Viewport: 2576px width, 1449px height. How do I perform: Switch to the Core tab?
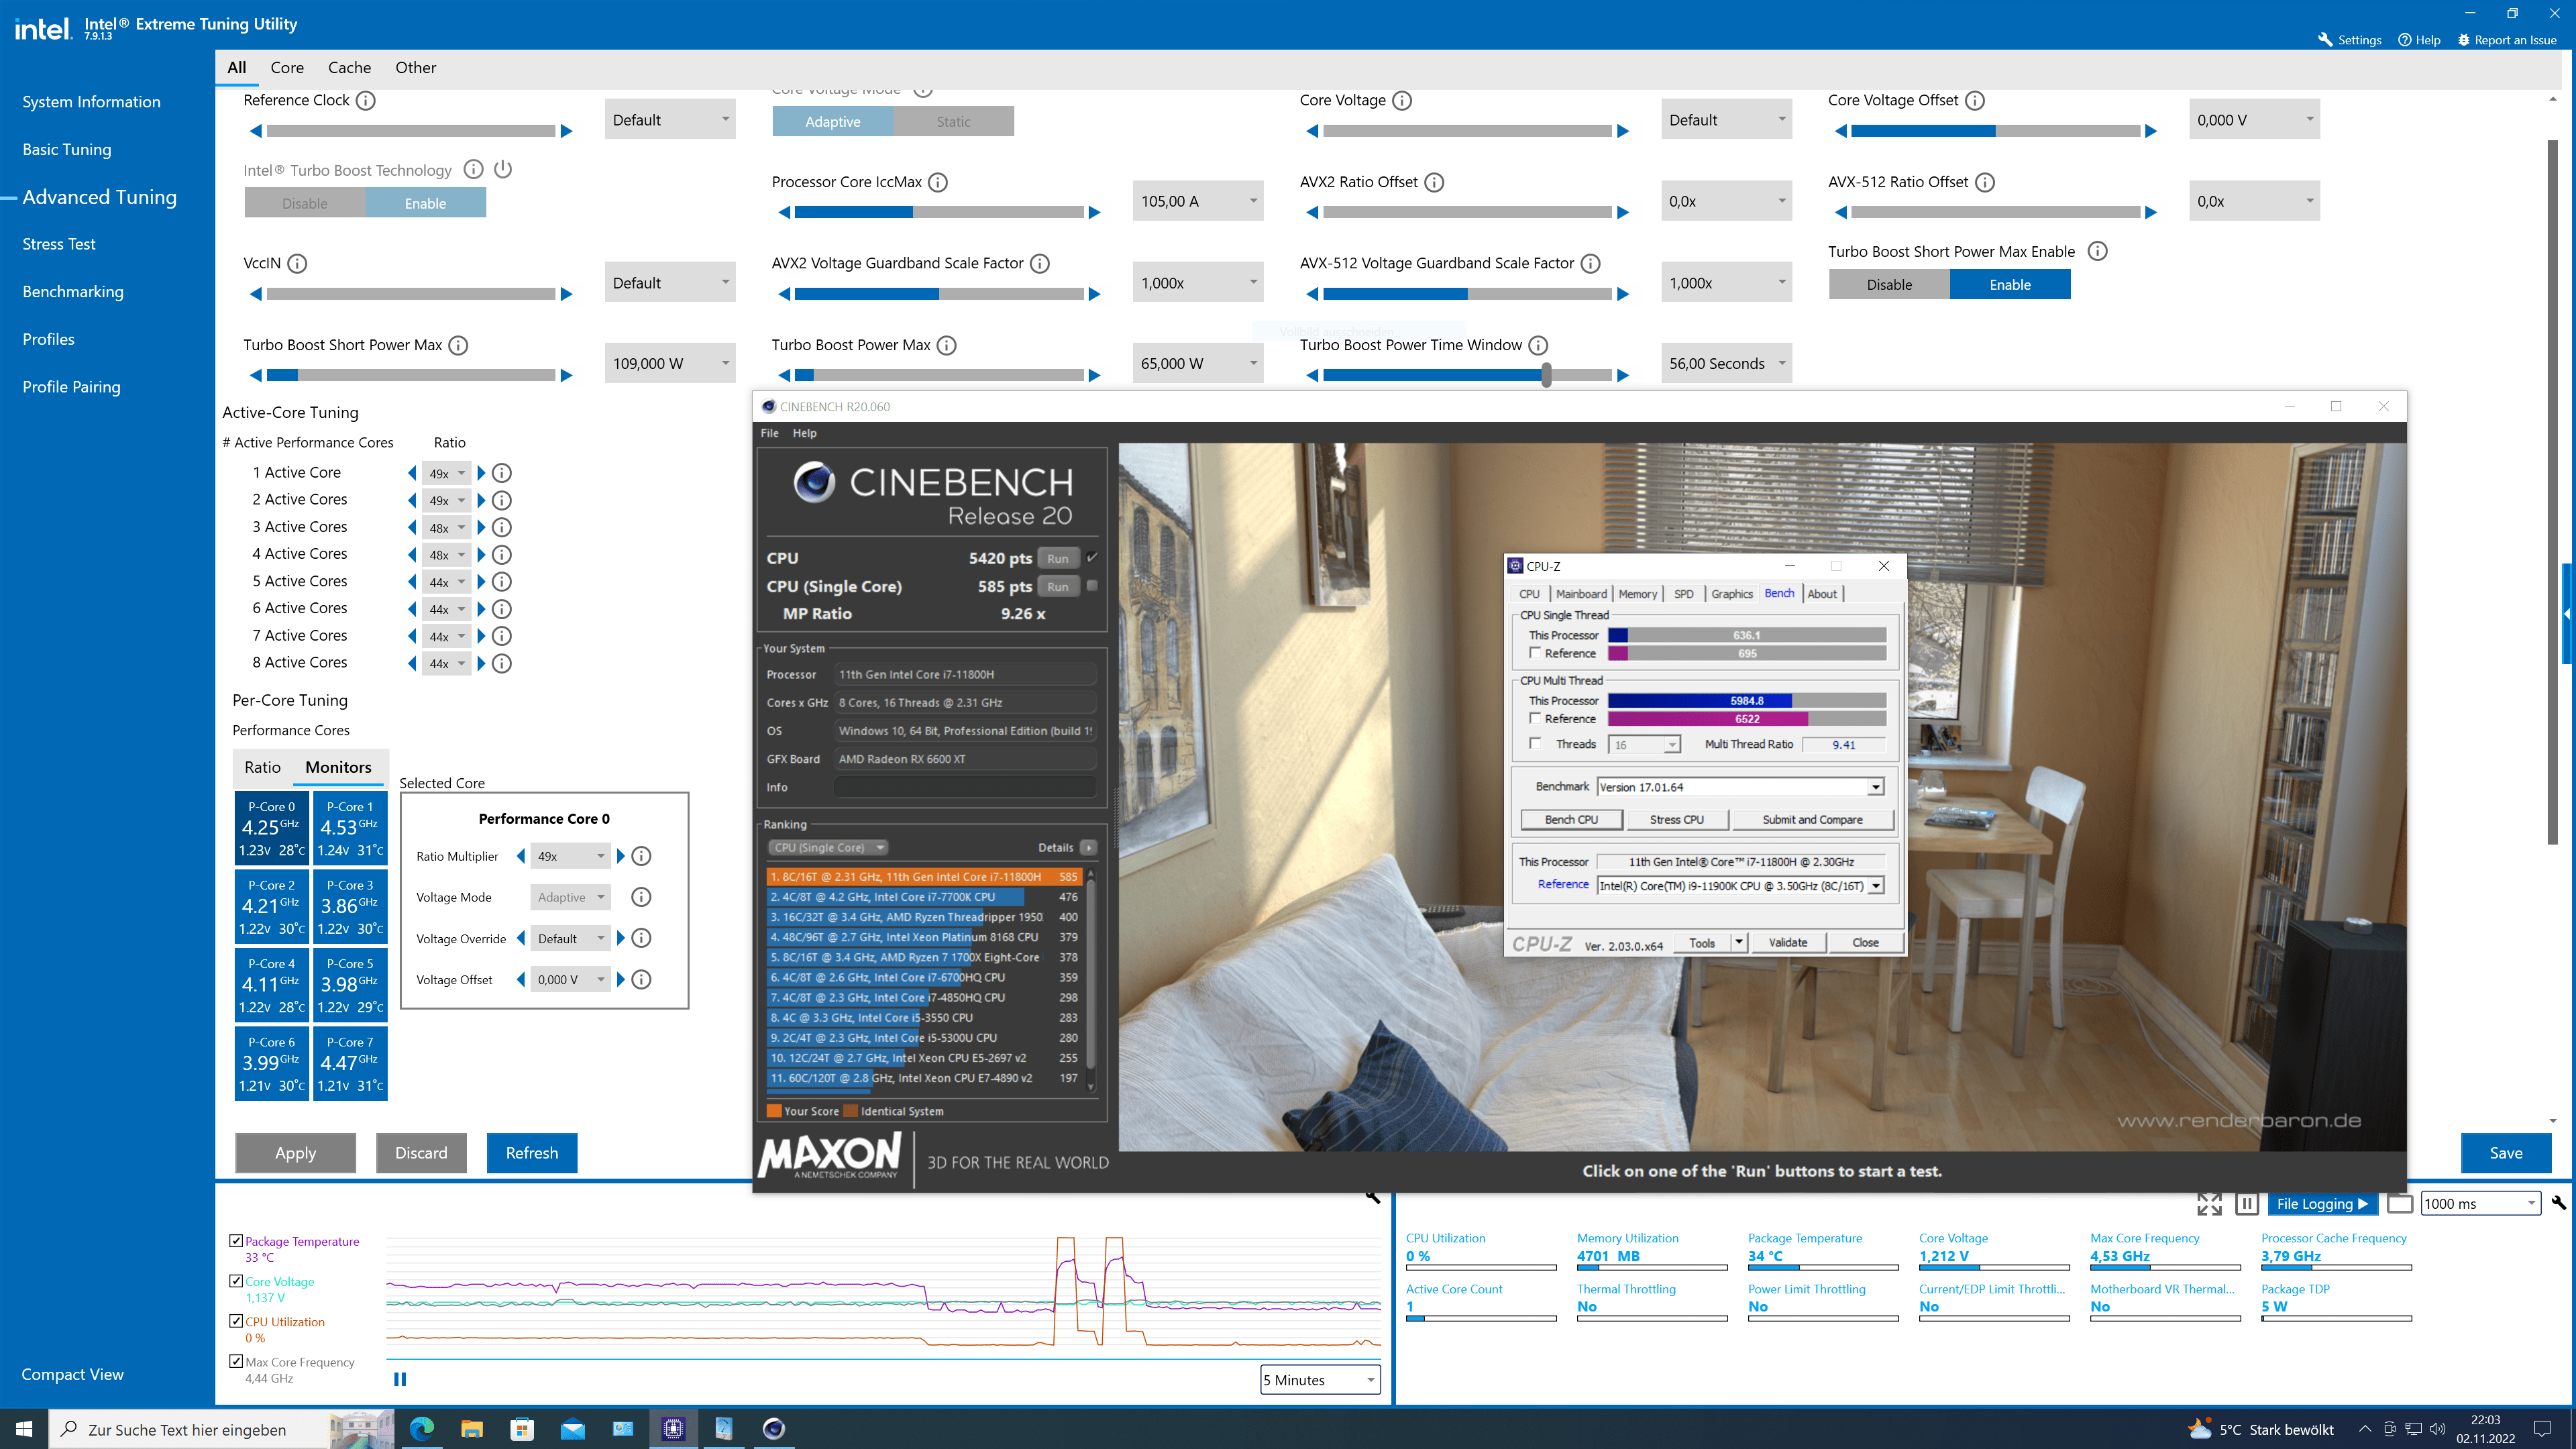point(287,68)
